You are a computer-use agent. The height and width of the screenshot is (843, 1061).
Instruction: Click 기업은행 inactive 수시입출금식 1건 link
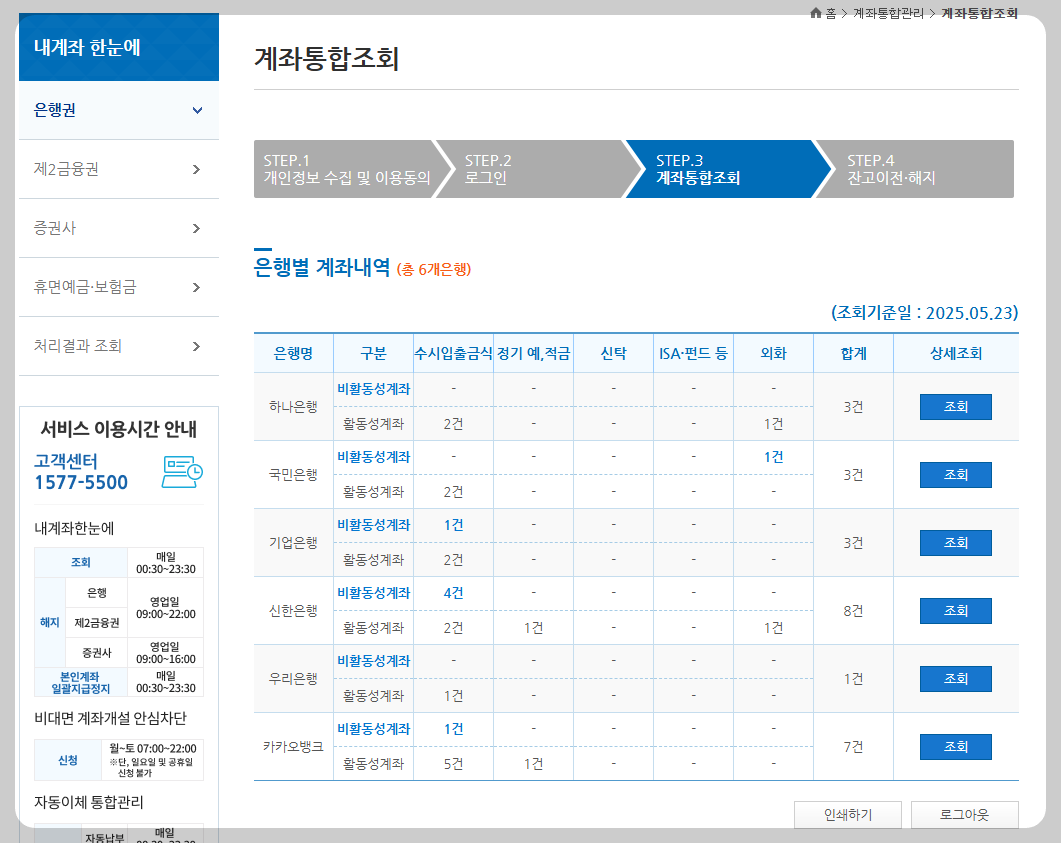453,525
